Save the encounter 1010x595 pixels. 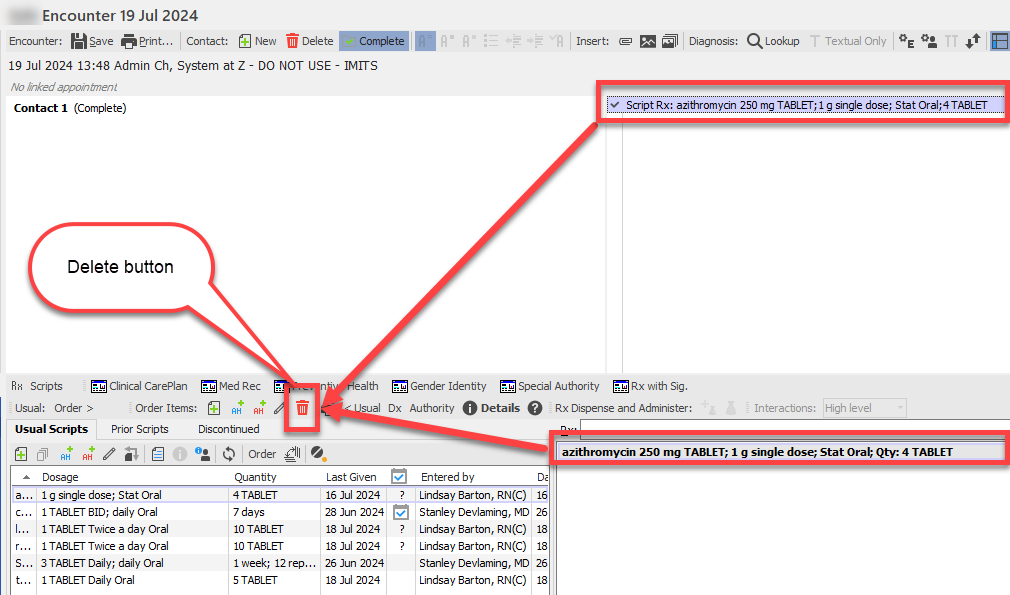[x=91, y=41]
